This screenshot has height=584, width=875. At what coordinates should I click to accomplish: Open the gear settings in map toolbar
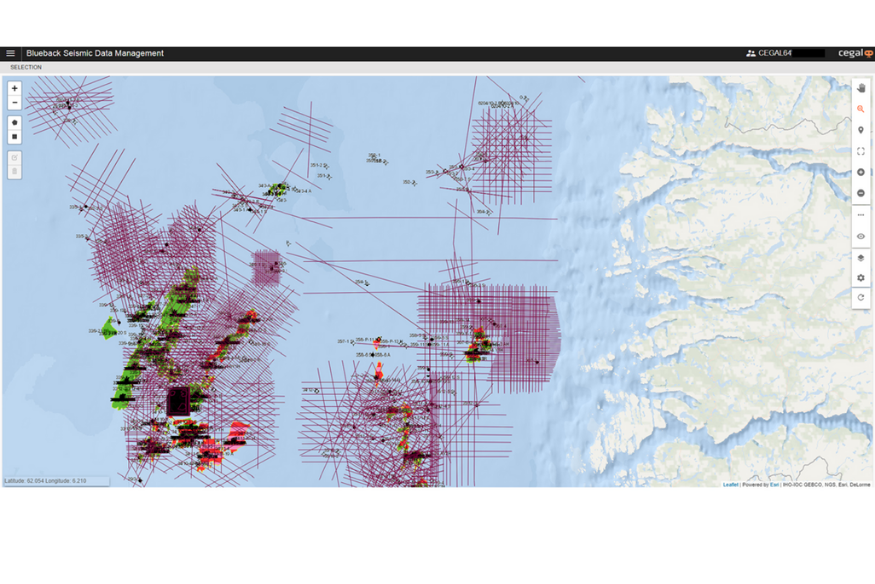[861, 278]
